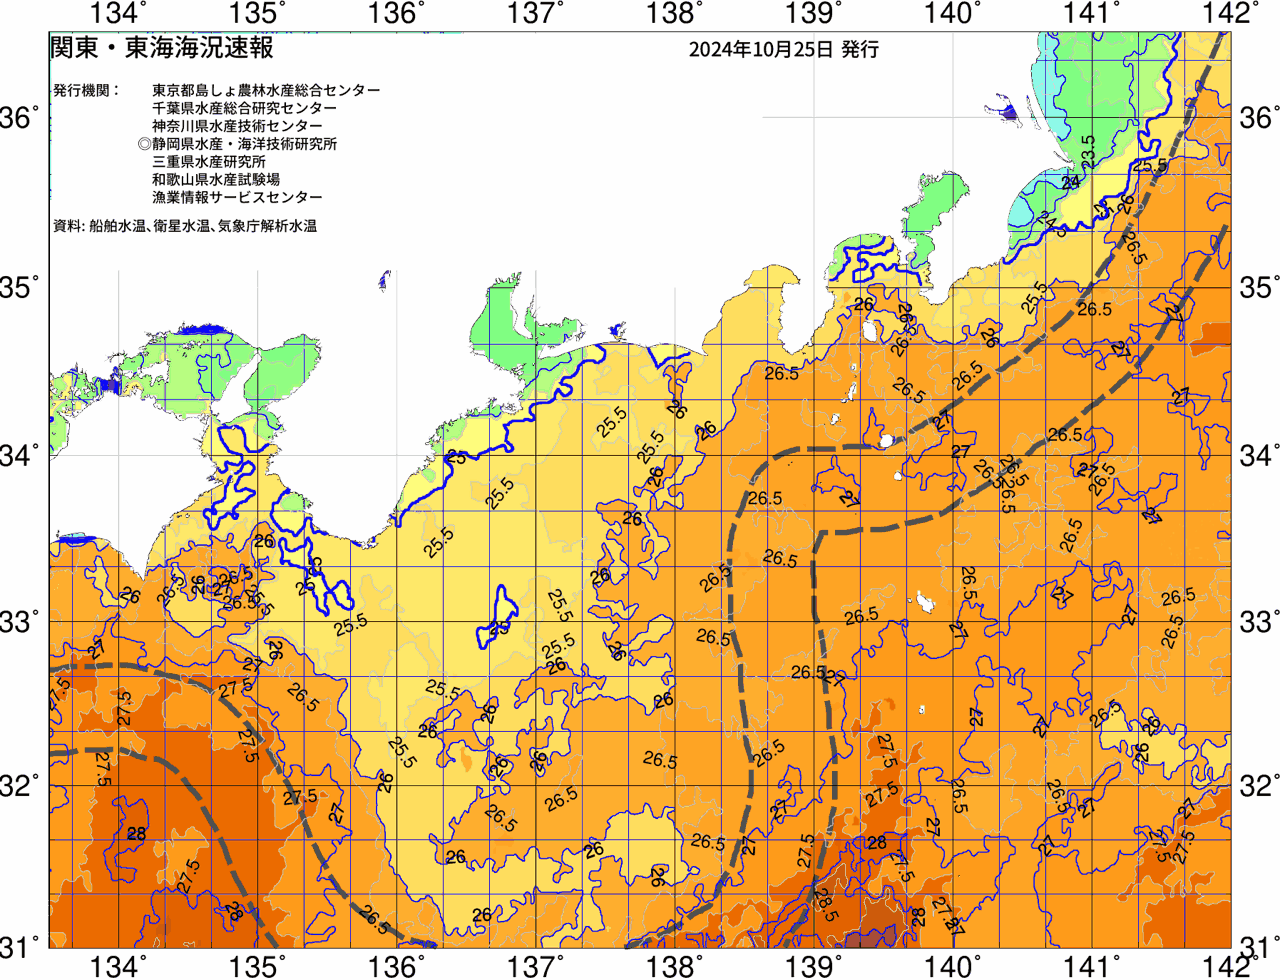
Task: Click the 136° longitude label on bottom axis
Action: pos(397,966)
